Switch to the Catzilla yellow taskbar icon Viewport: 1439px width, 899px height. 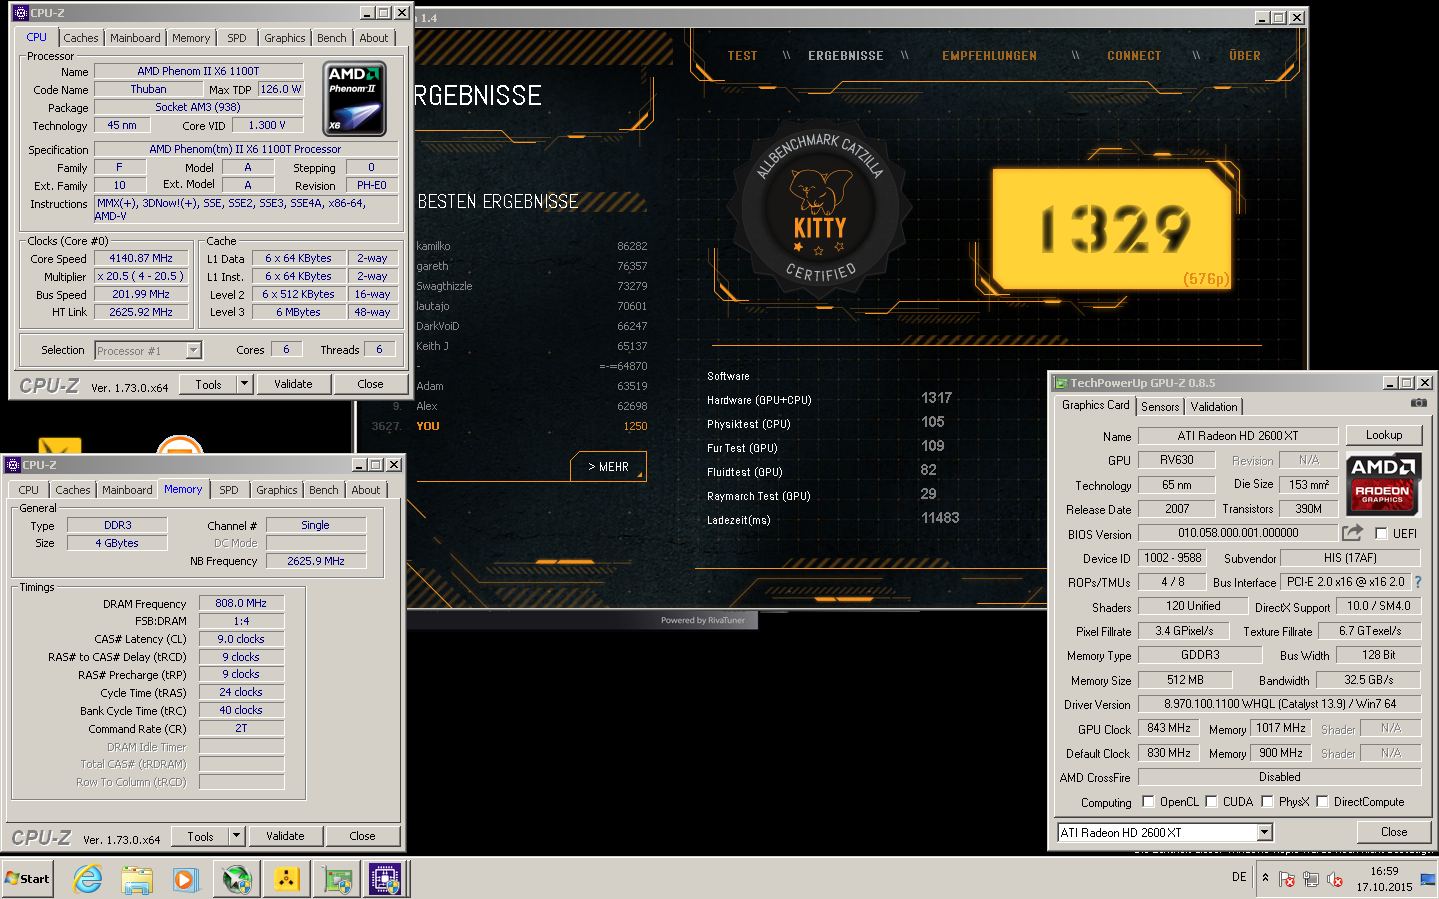point(287,879)
